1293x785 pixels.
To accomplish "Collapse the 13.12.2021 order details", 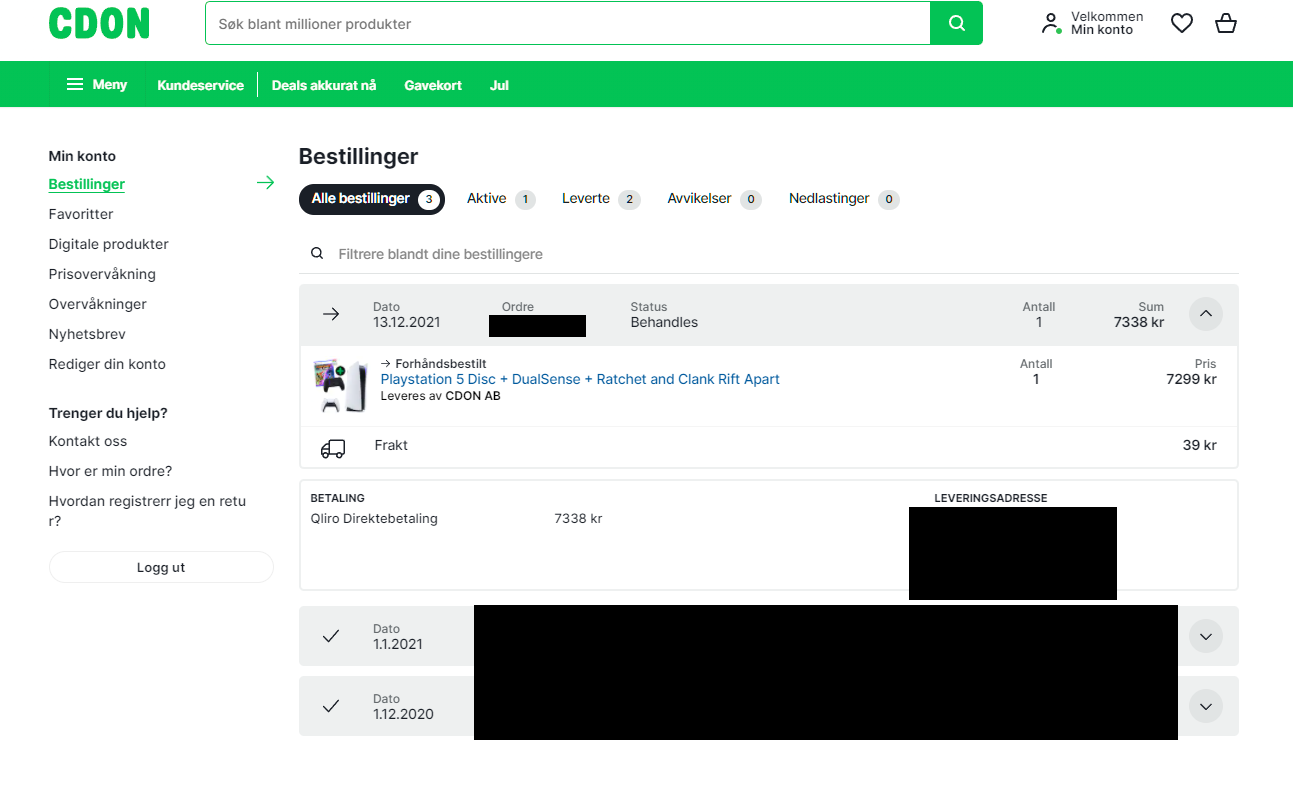I will click(1205, 314).
